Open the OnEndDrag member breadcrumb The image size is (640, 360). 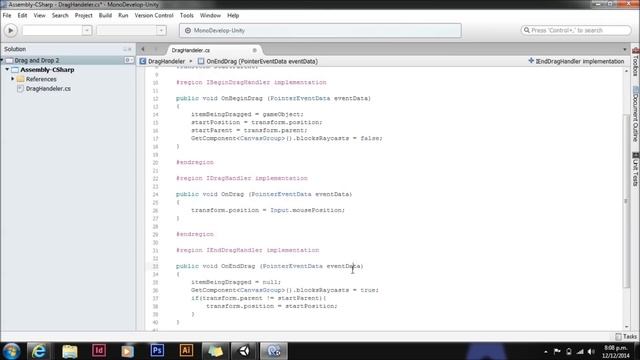point(258,61)
